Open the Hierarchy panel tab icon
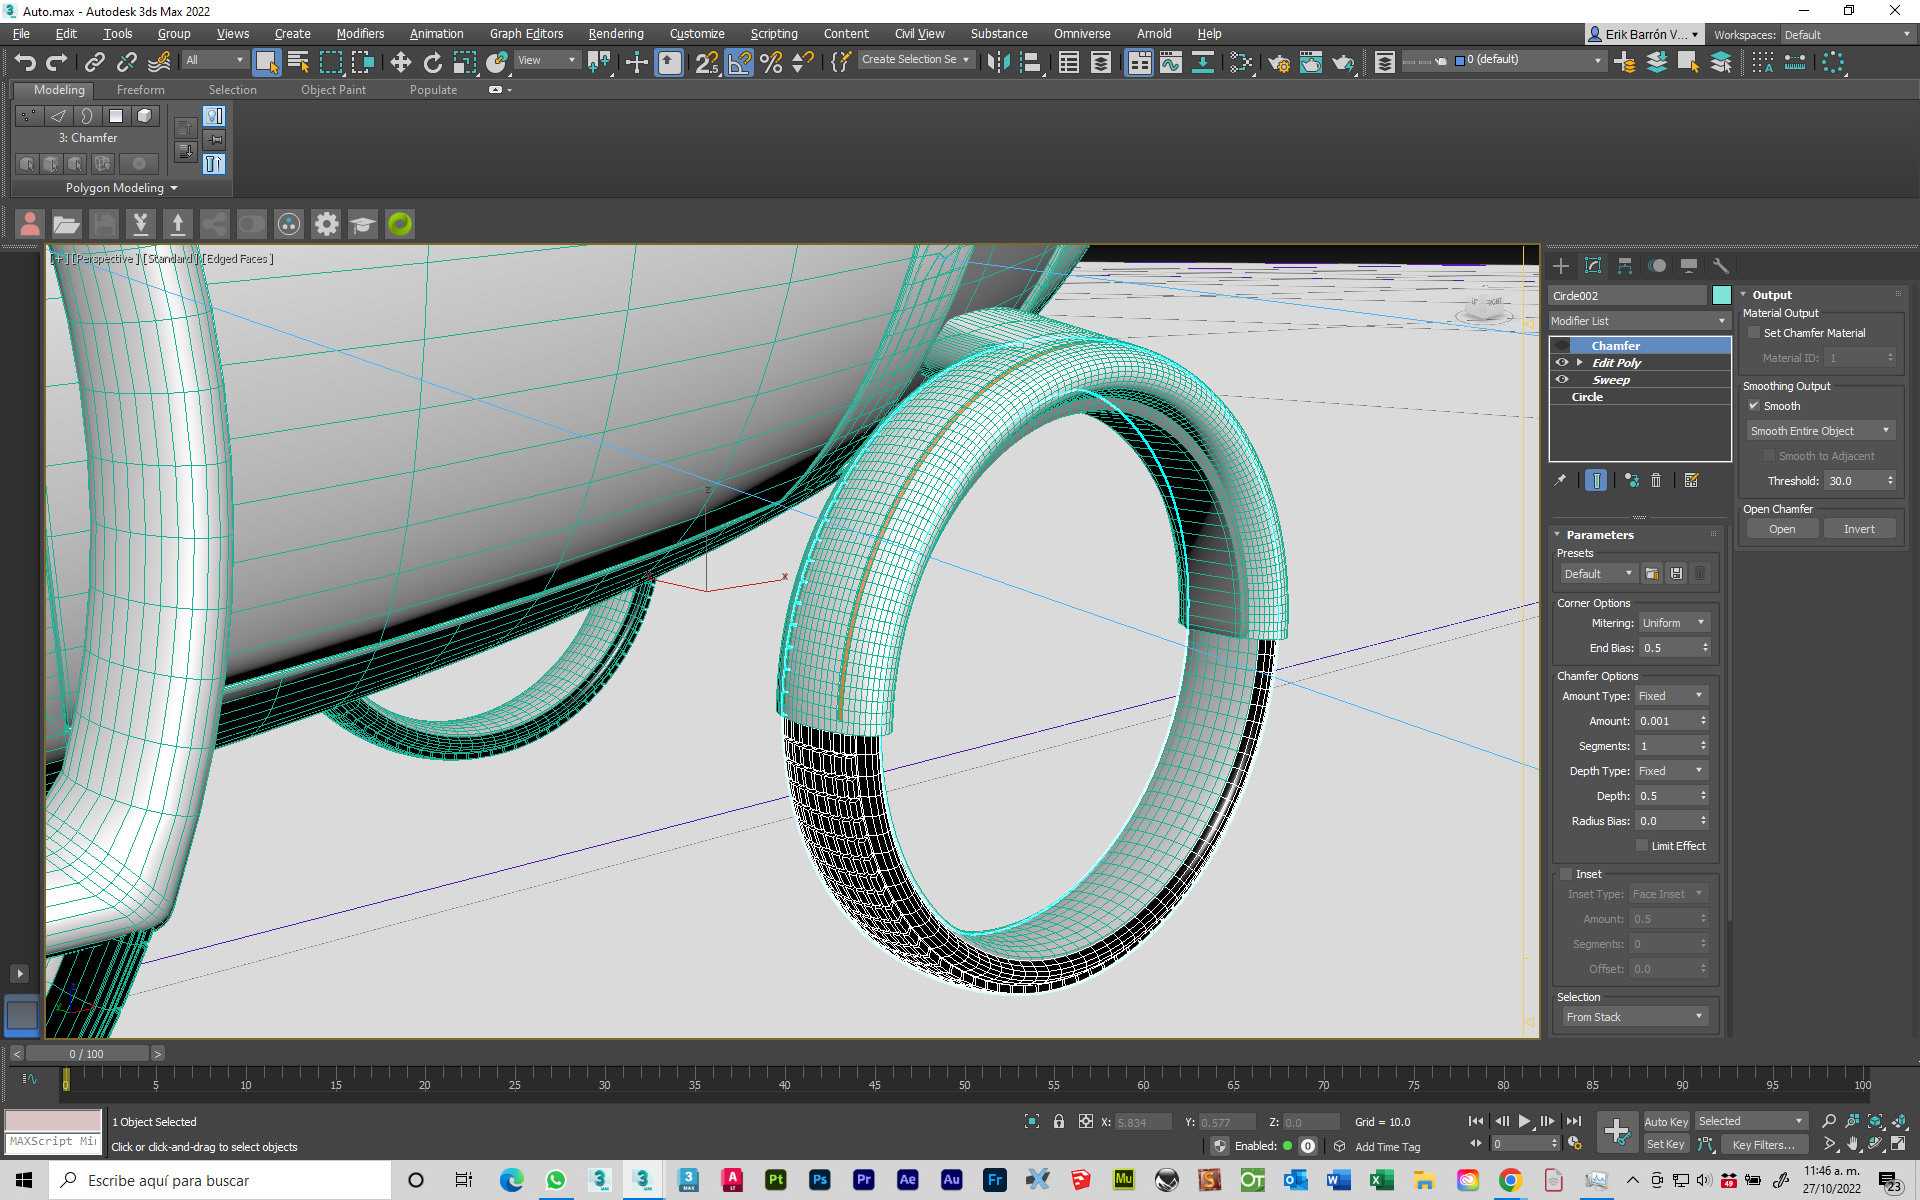 (1625, 266)
